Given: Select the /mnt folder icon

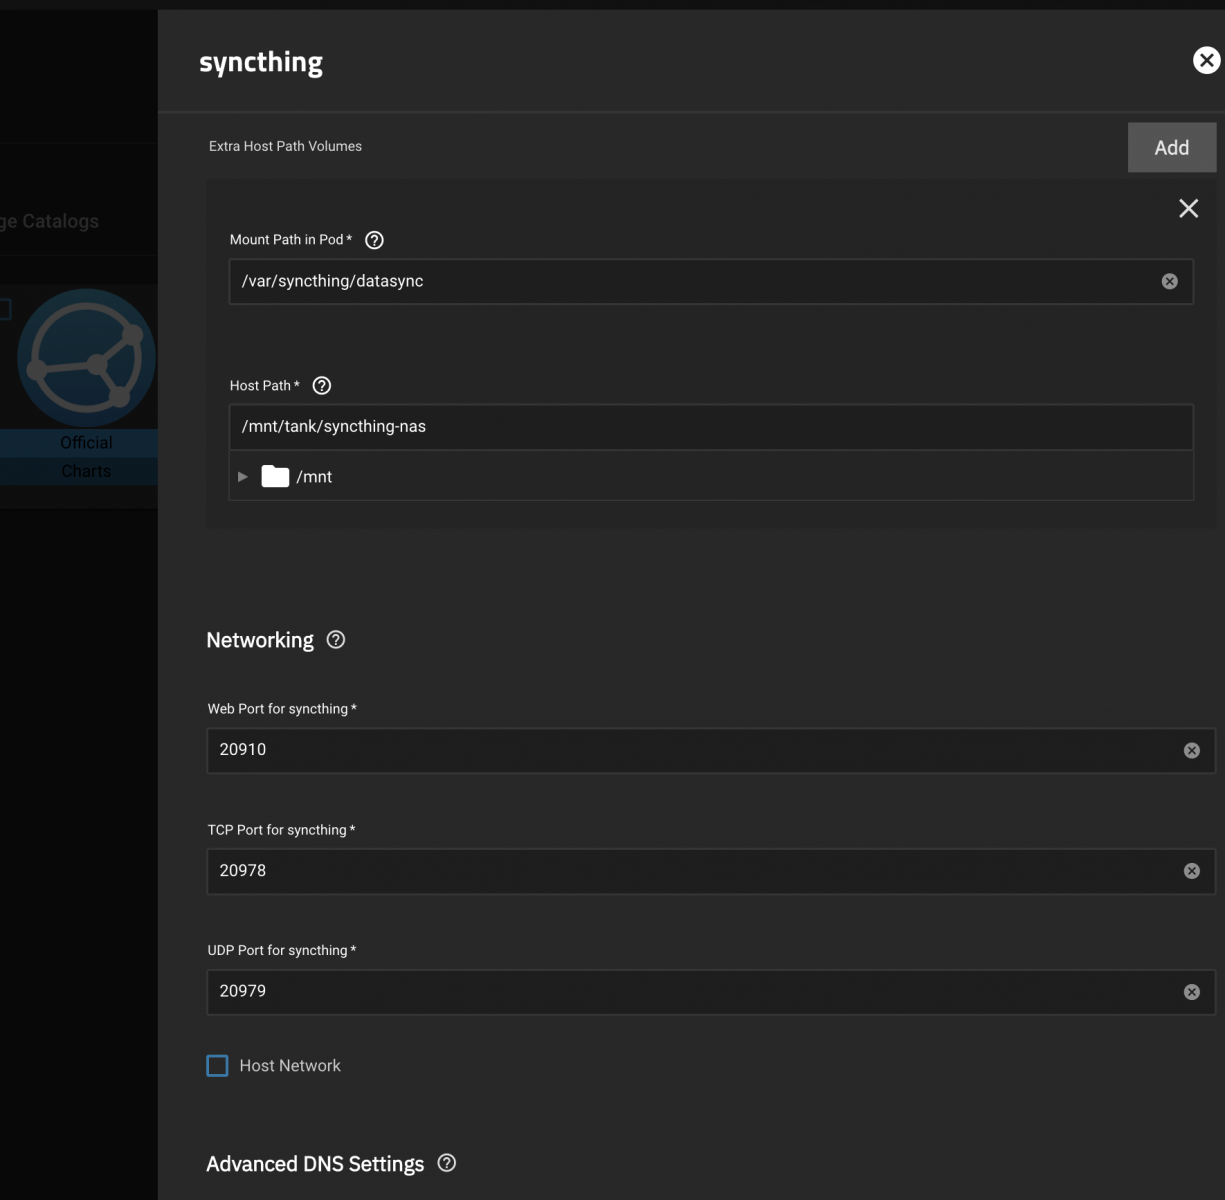Looking at the screenshot, I should pos(275,477).
